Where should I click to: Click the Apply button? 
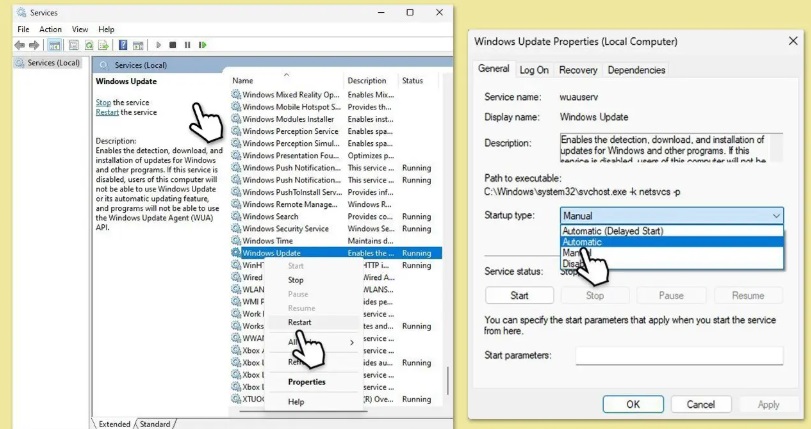point(768,404)
